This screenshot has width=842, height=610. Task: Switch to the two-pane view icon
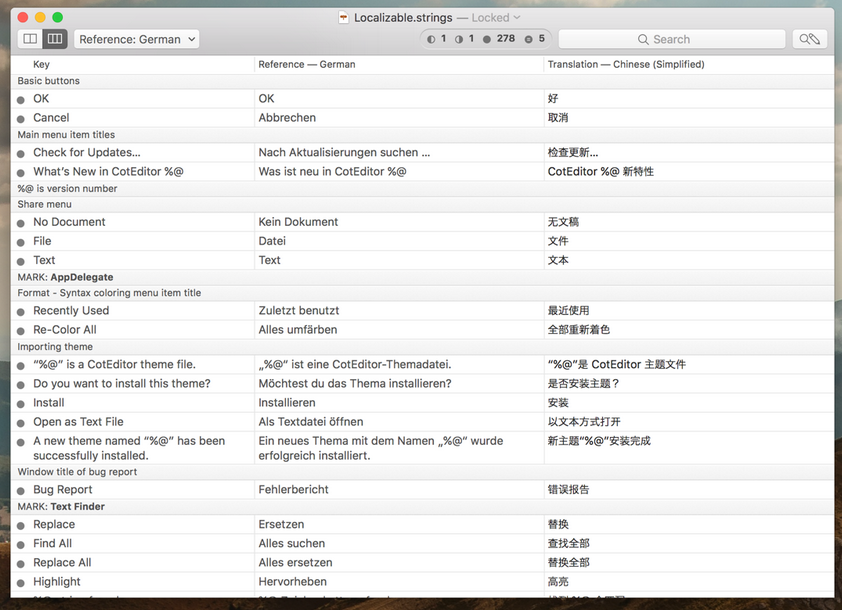[30, 38]
